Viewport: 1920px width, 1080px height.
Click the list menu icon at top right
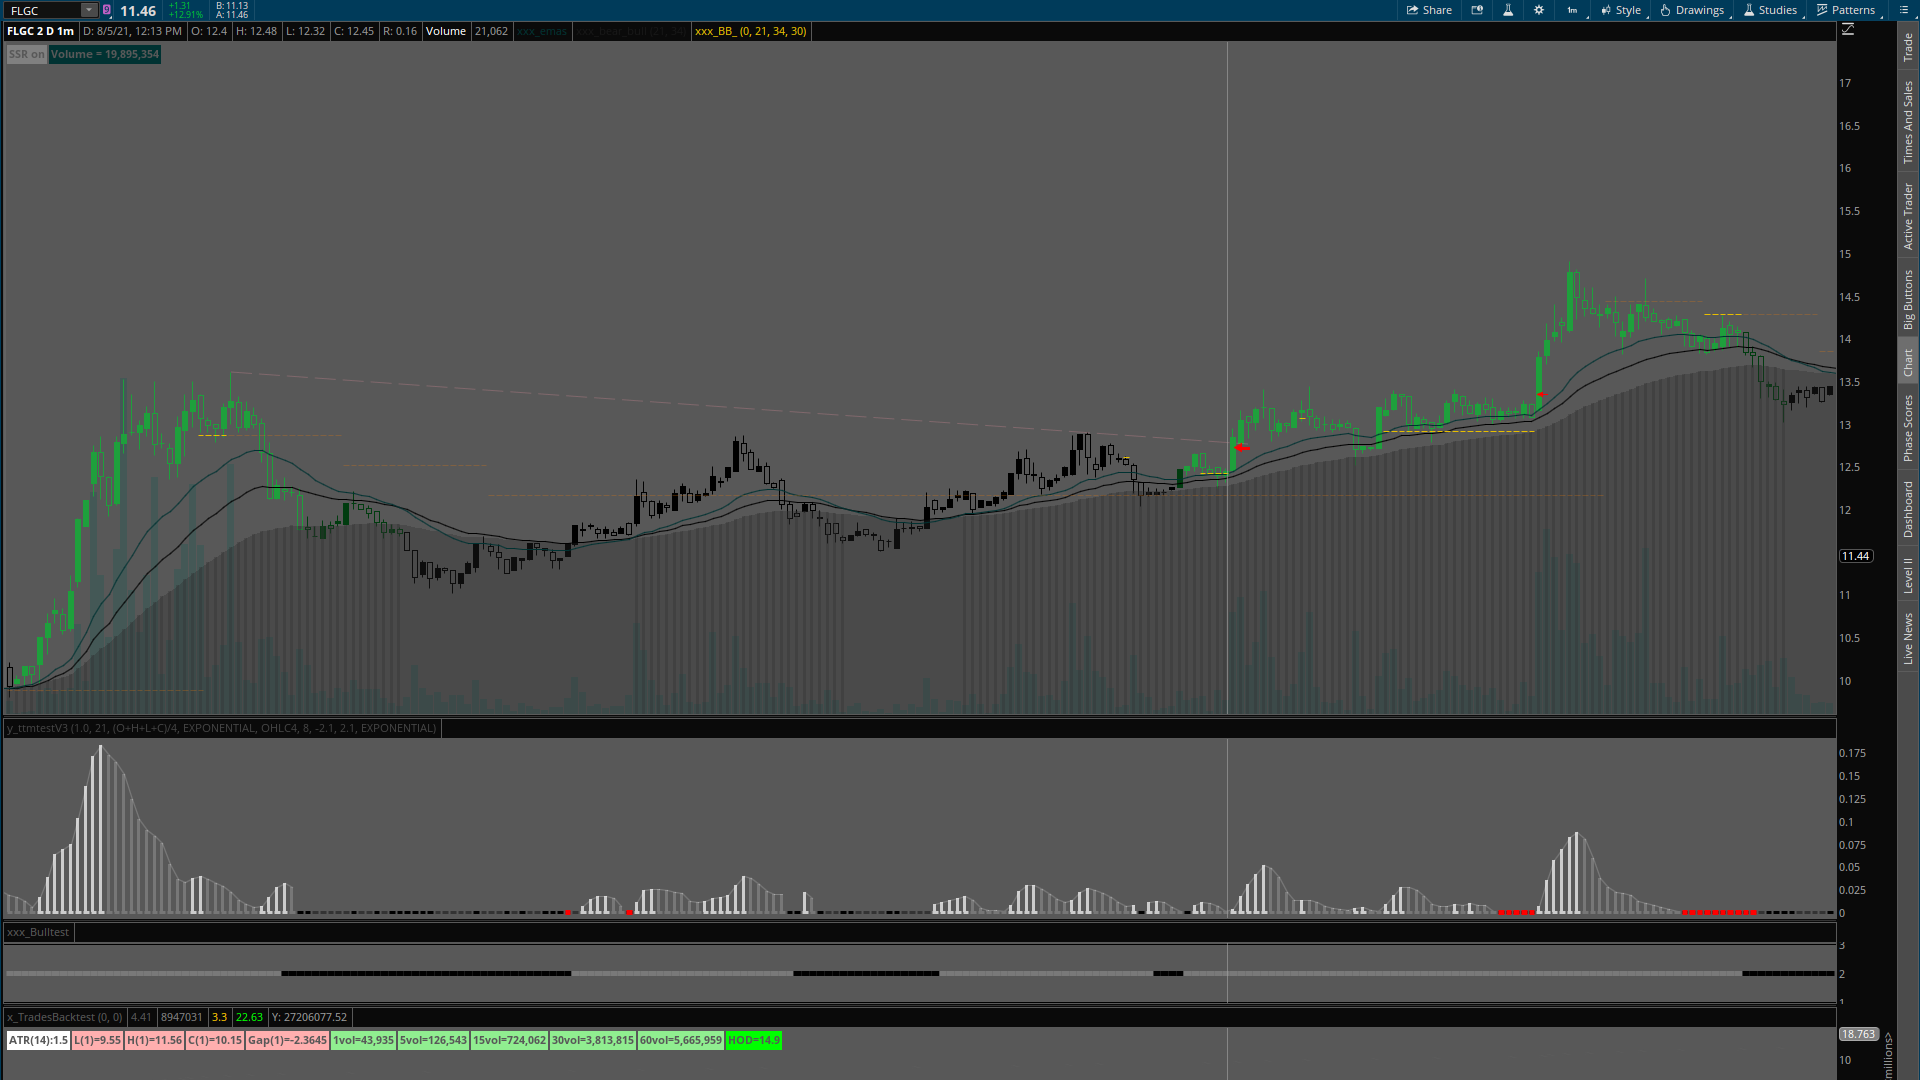point(1904,10)
